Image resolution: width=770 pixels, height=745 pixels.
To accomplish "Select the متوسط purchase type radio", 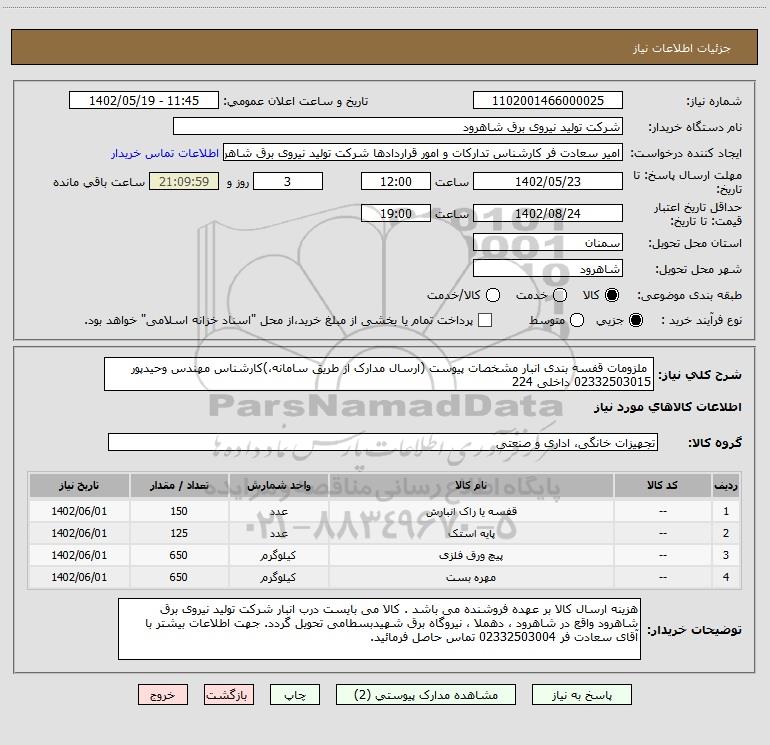I will [x=577, y=320].
